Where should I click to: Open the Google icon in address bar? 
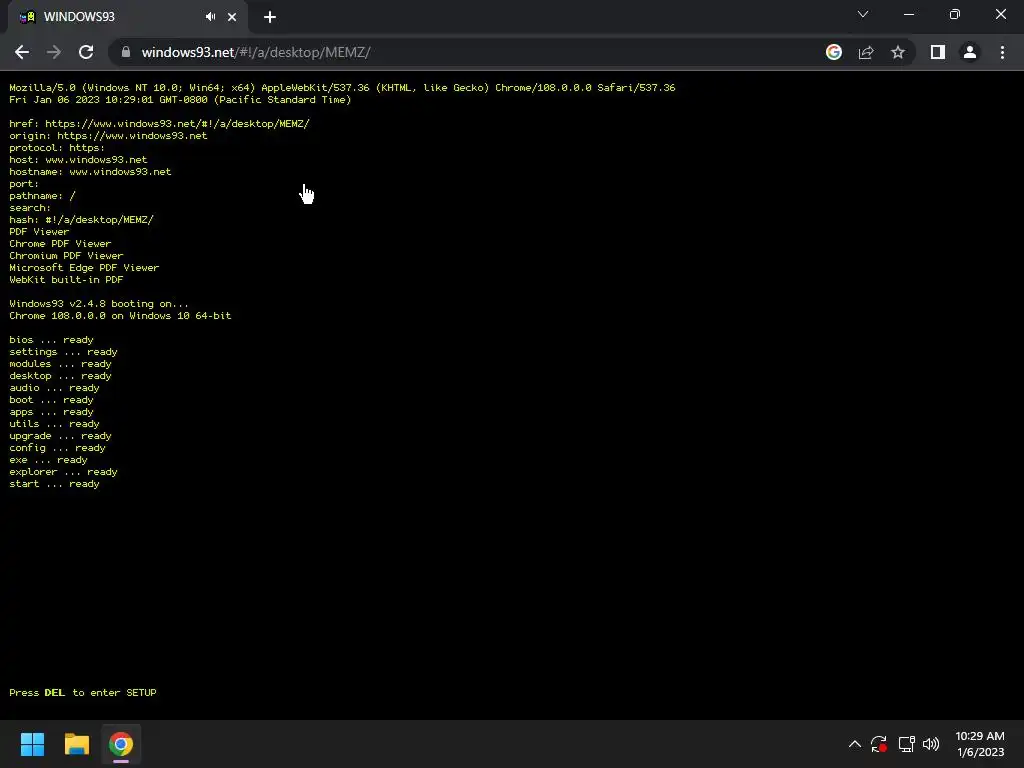click(833, 52)
